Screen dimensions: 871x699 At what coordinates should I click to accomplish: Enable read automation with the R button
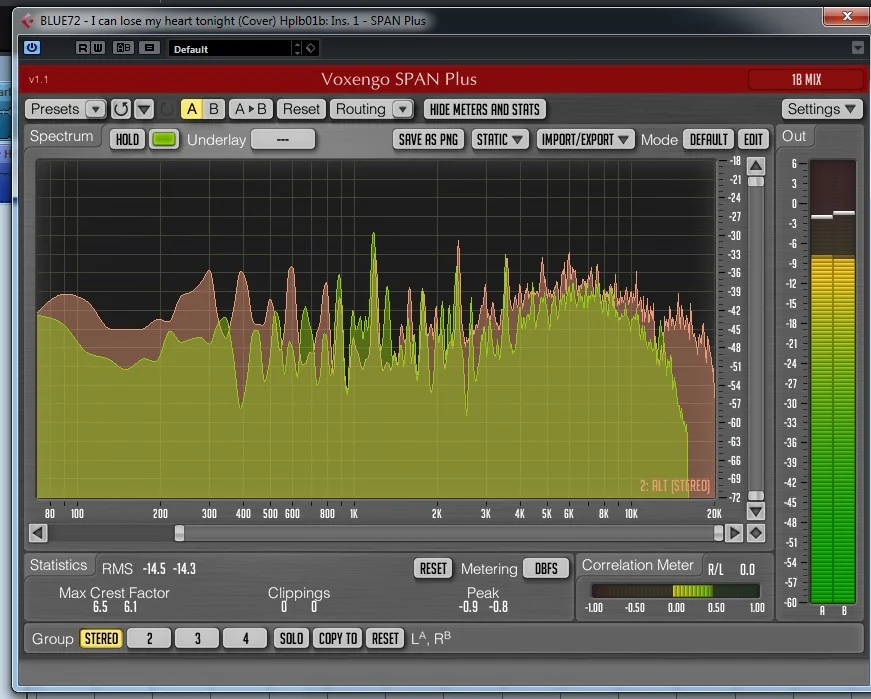(x=82, y=48)
